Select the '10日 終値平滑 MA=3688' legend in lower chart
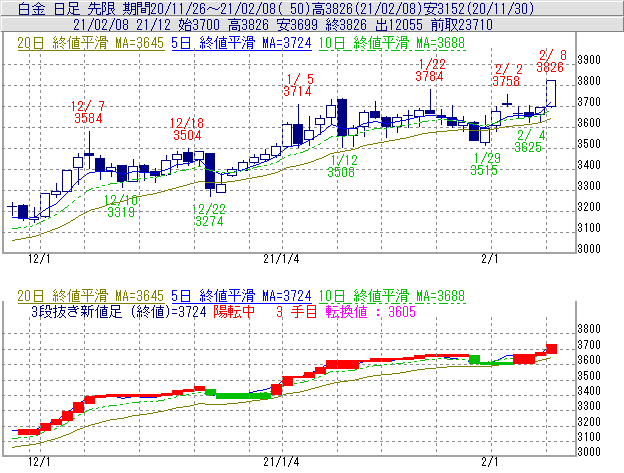The width and height of the screenshot is (624, 473). pyautogui.click(x=392, y=296)
